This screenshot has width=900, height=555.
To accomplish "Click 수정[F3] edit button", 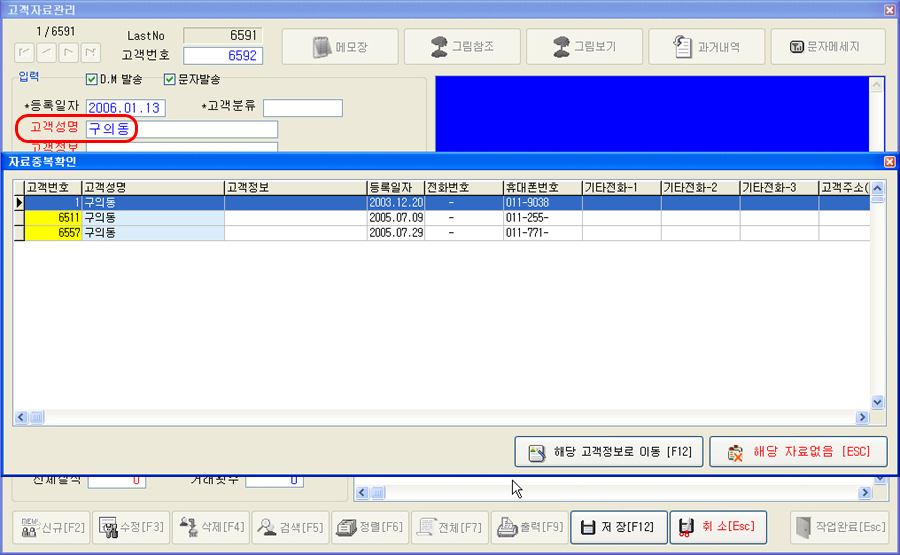I will pos(131,527).
